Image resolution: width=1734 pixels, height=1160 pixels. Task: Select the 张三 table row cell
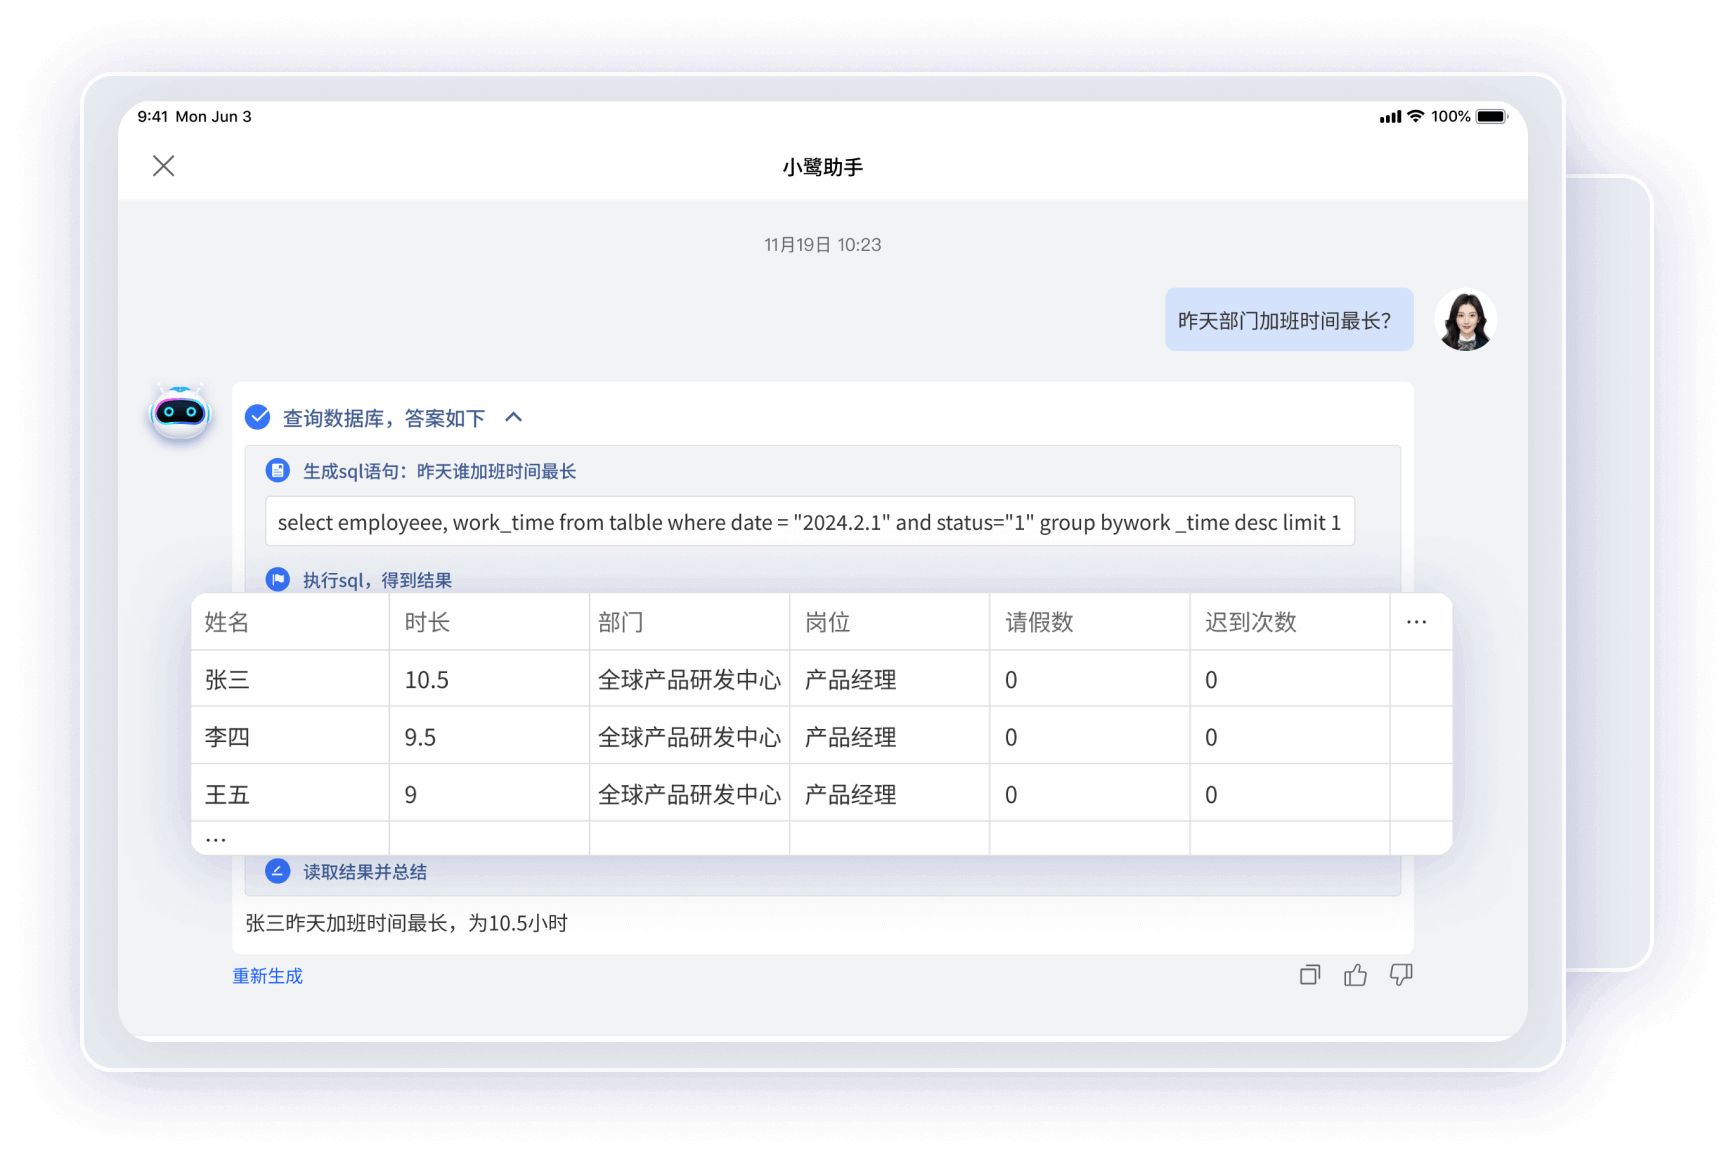pos(228,680)
